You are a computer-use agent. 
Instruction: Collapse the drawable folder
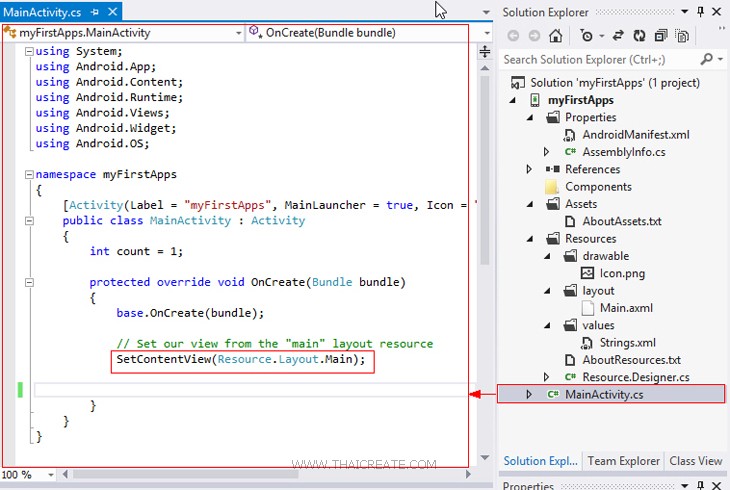(548, 256)
